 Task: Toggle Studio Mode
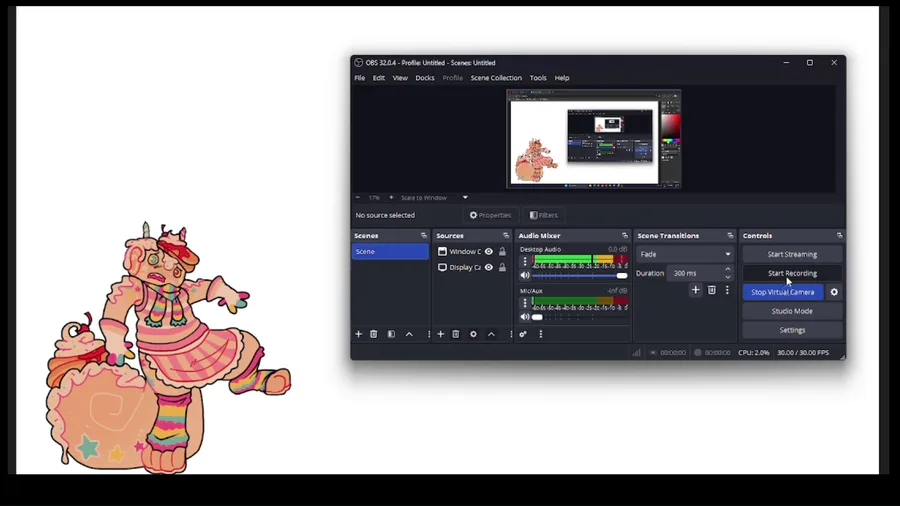coord(792,311)
